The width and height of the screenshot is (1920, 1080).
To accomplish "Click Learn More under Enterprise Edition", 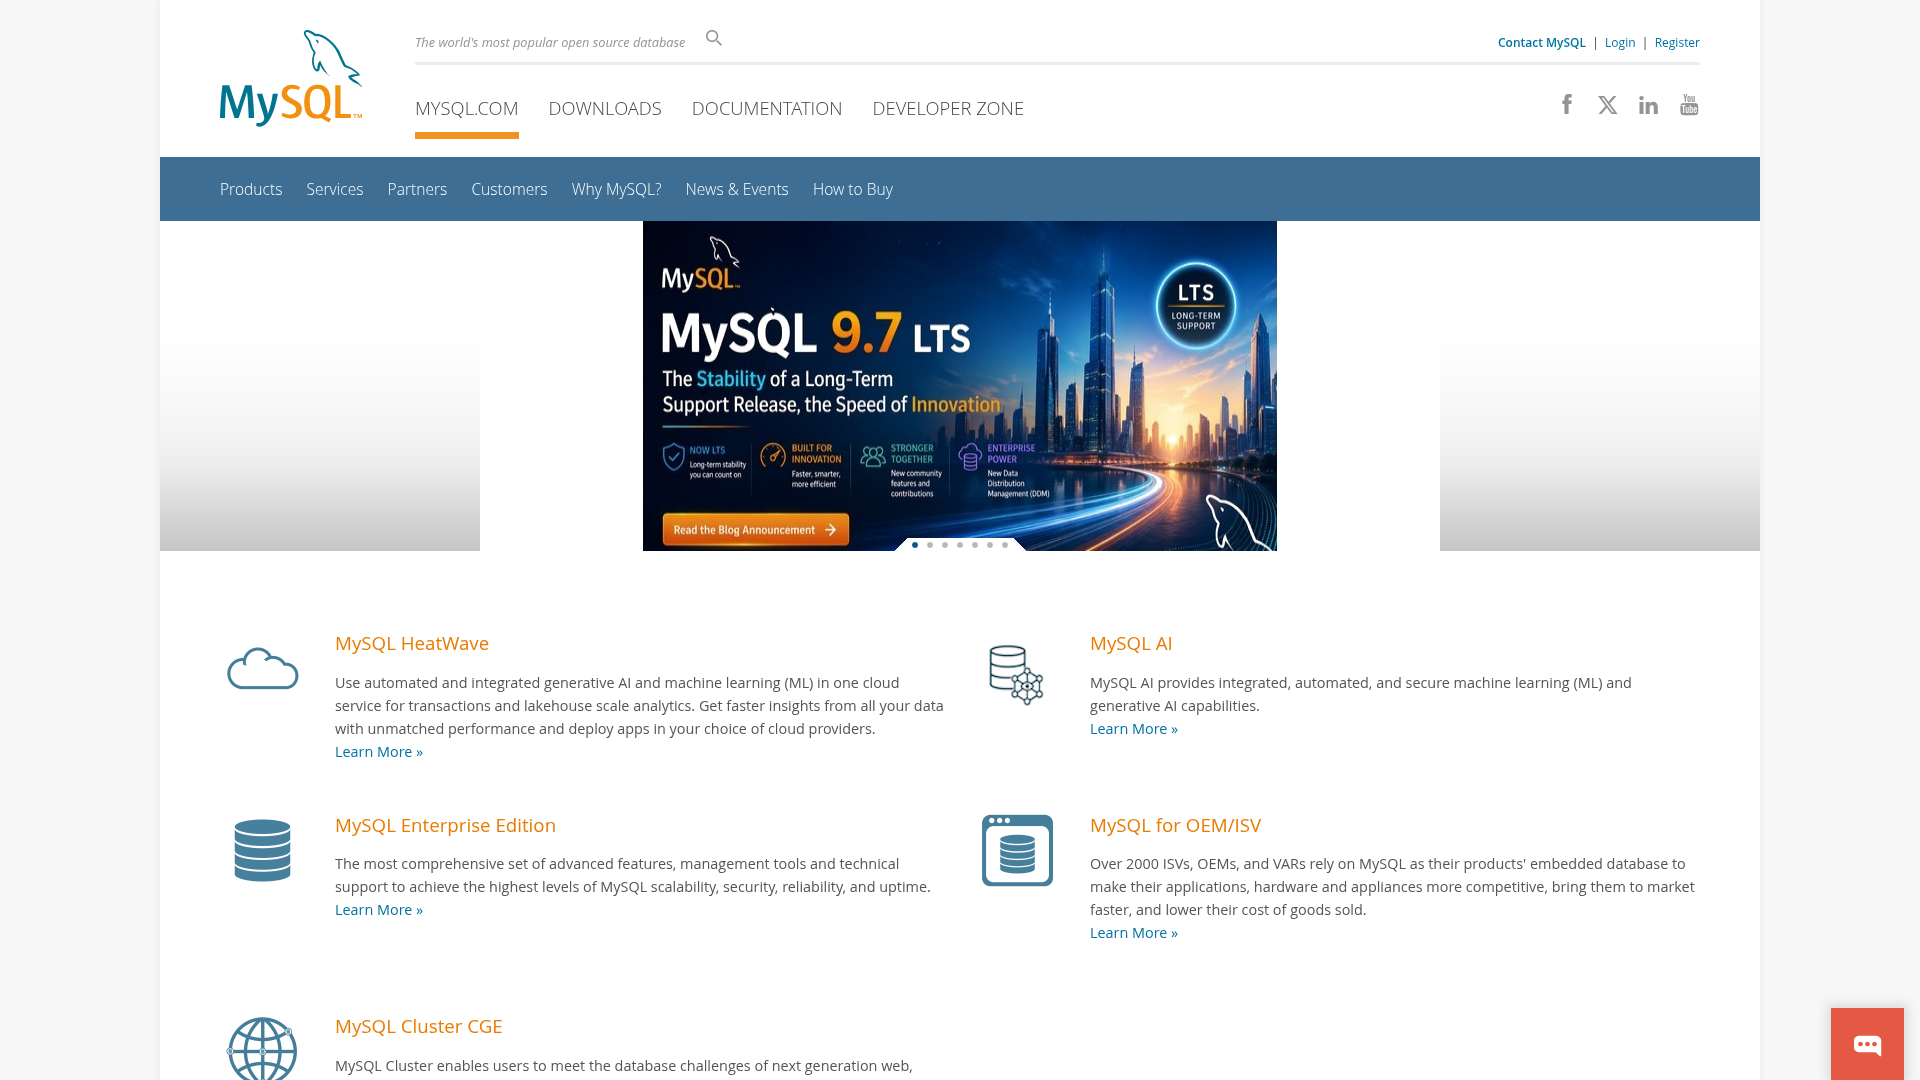I will coord(379,910).
